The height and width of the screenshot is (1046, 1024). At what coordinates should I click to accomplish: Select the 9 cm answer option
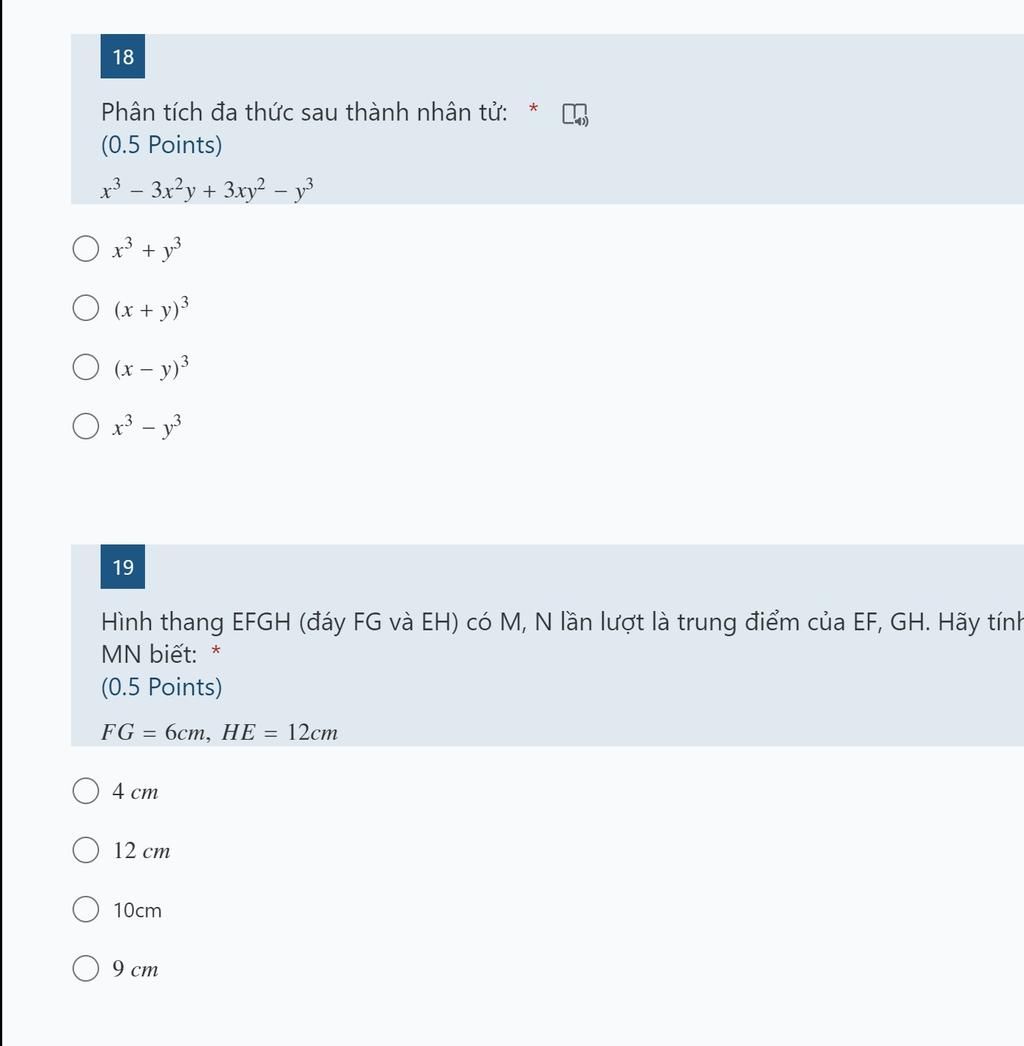86,969
